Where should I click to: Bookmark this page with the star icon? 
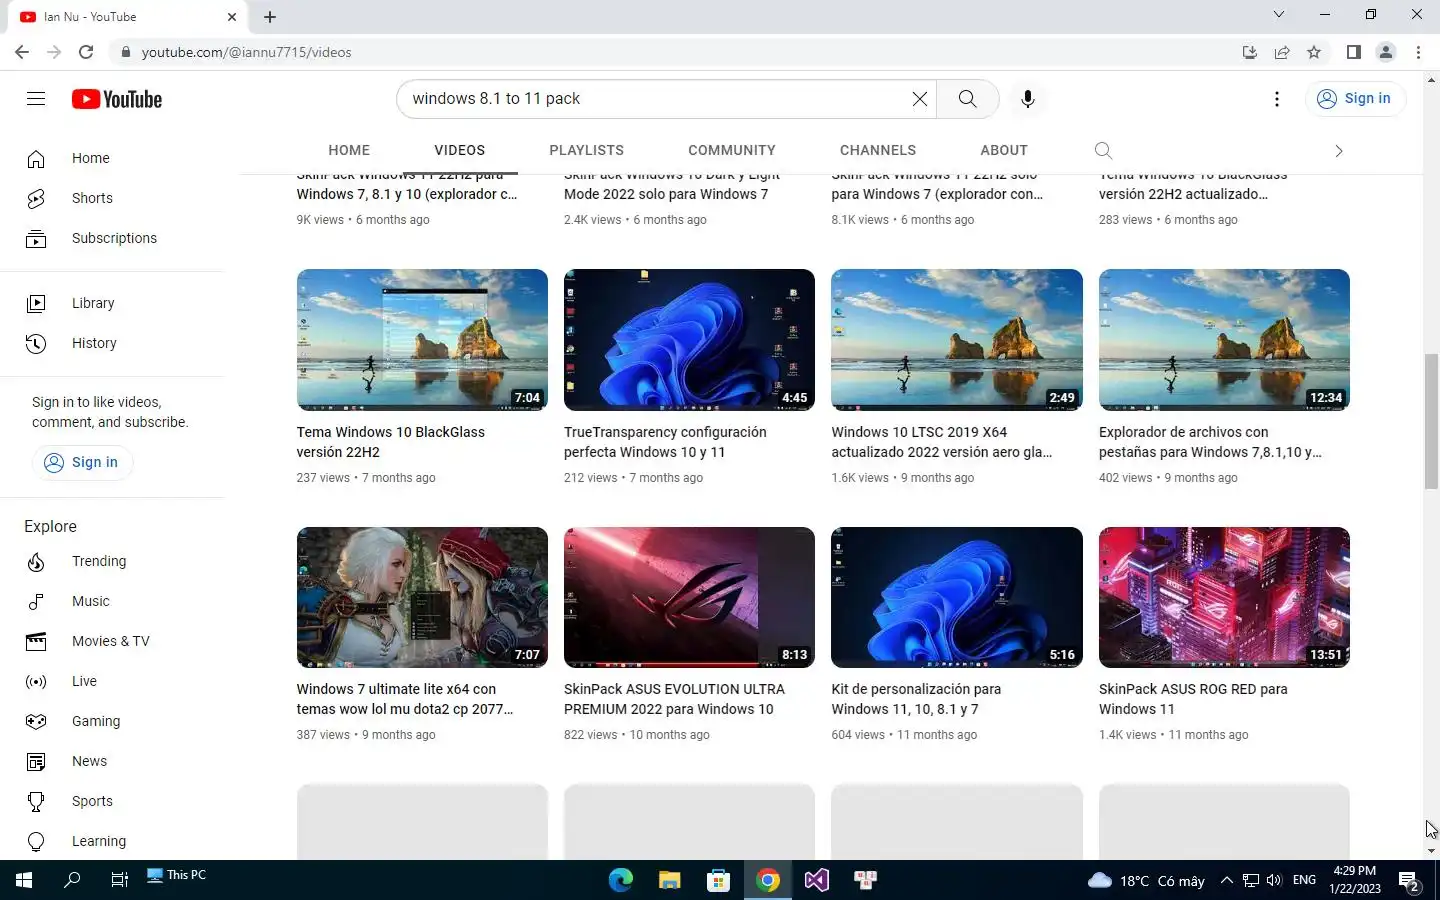pos(1314,52)
